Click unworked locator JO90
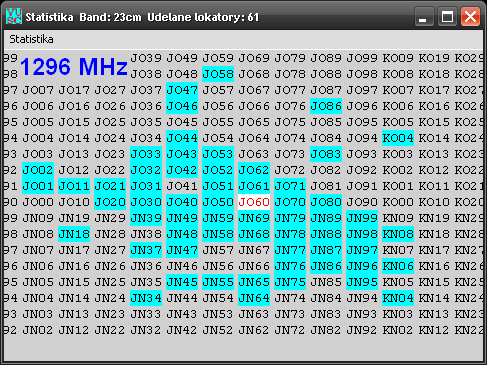 362,202
